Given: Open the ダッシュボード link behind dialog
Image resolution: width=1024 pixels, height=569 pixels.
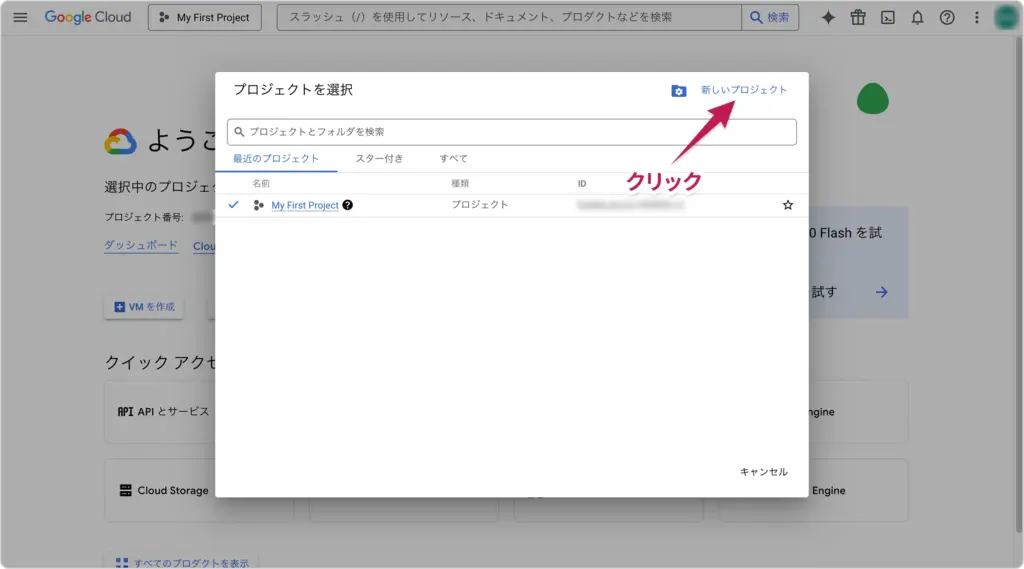Looking at the screenshot, I should [141, 245].
